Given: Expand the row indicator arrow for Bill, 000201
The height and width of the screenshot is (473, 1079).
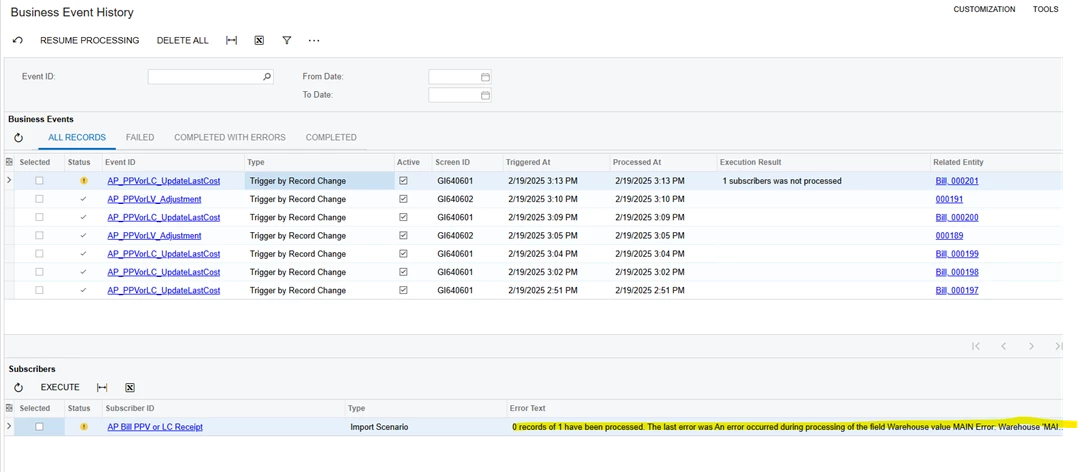Looking at the screenshot, I should (x=8, y=181).
